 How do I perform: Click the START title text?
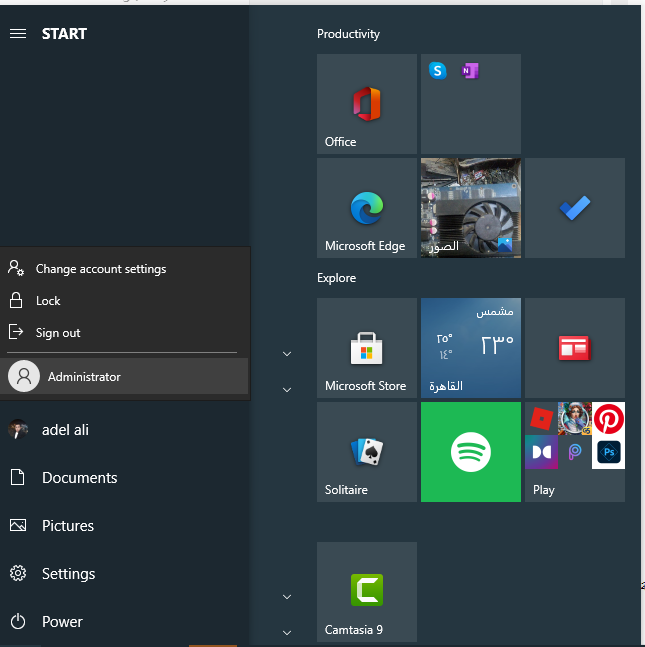(x=64, y=34)
